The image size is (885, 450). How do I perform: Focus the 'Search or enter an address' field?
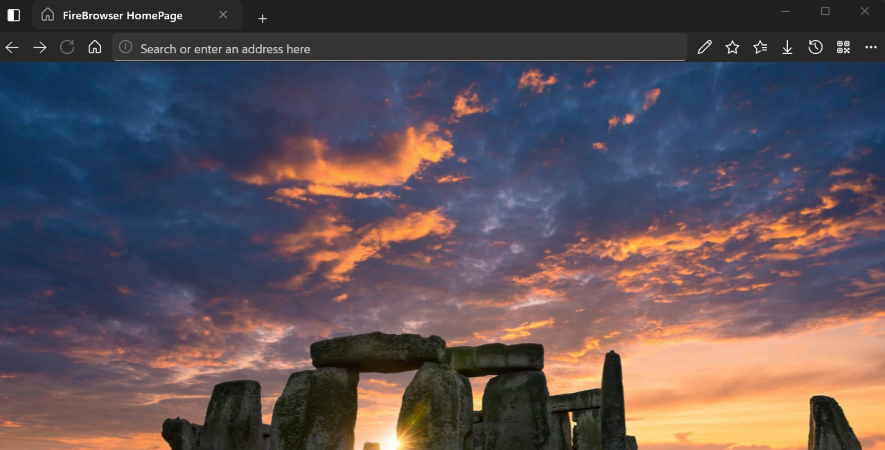coord(400,48)
